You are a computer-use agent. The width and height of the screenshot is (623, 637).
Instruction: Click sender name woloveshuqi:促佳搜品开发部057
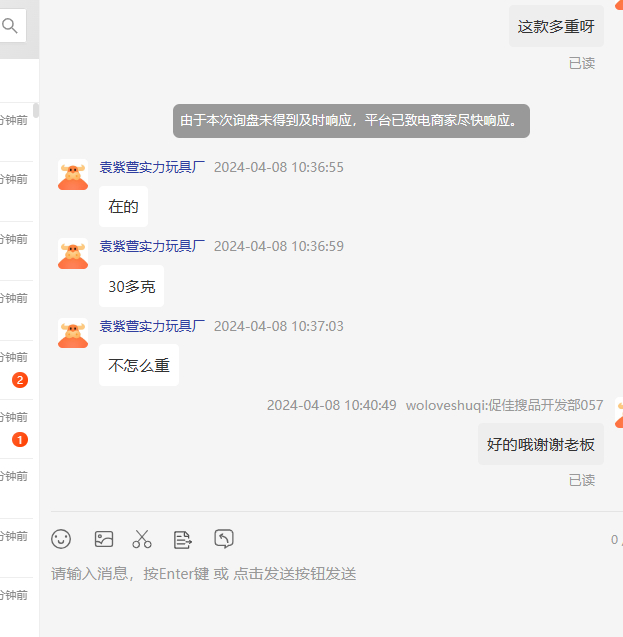click(504, 405)
